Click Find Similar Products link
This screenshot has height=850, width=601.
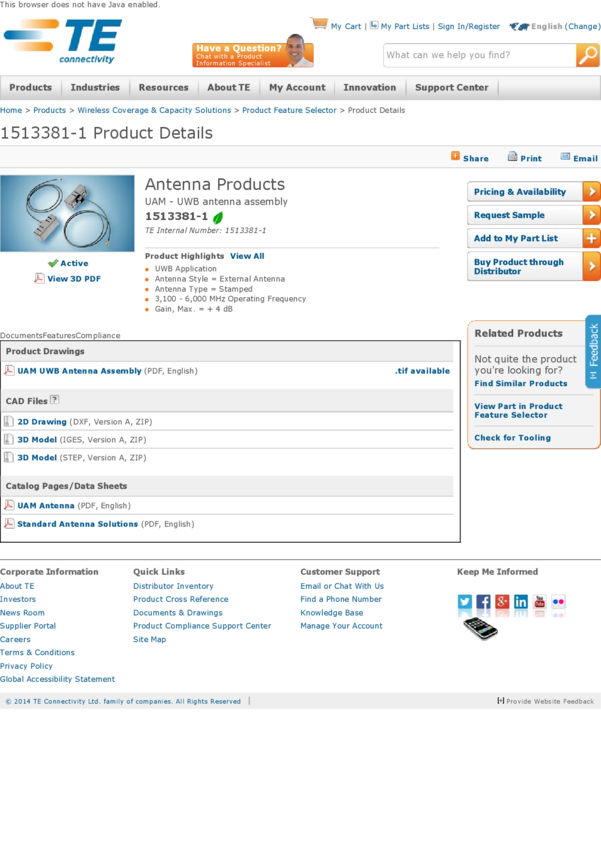pyautogui.click(x=521, y=383)
